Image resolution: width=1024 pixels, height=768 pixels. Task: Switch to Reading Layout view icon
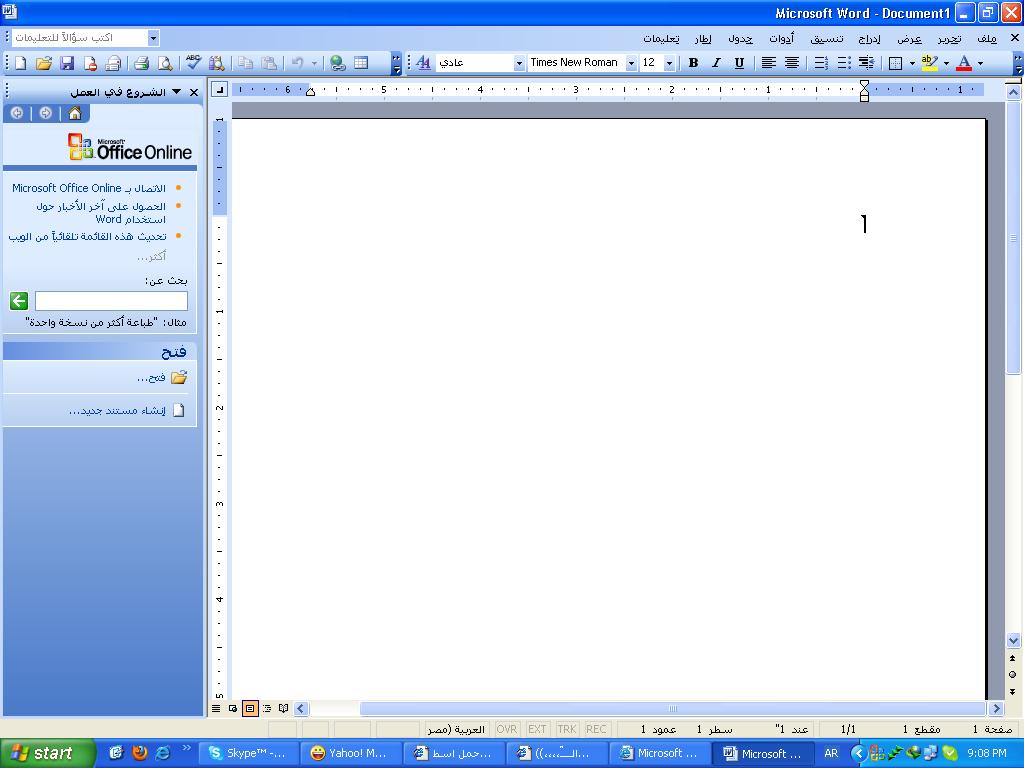[x=283, y=709]
